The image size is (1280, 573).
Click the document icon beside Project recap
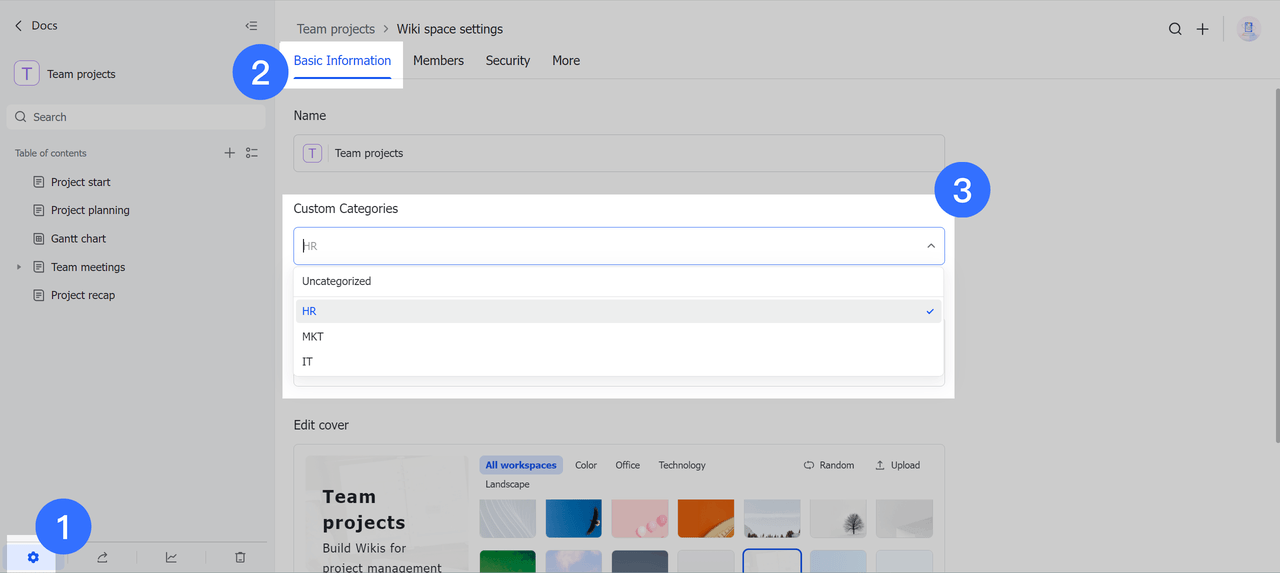pos(39,295)
